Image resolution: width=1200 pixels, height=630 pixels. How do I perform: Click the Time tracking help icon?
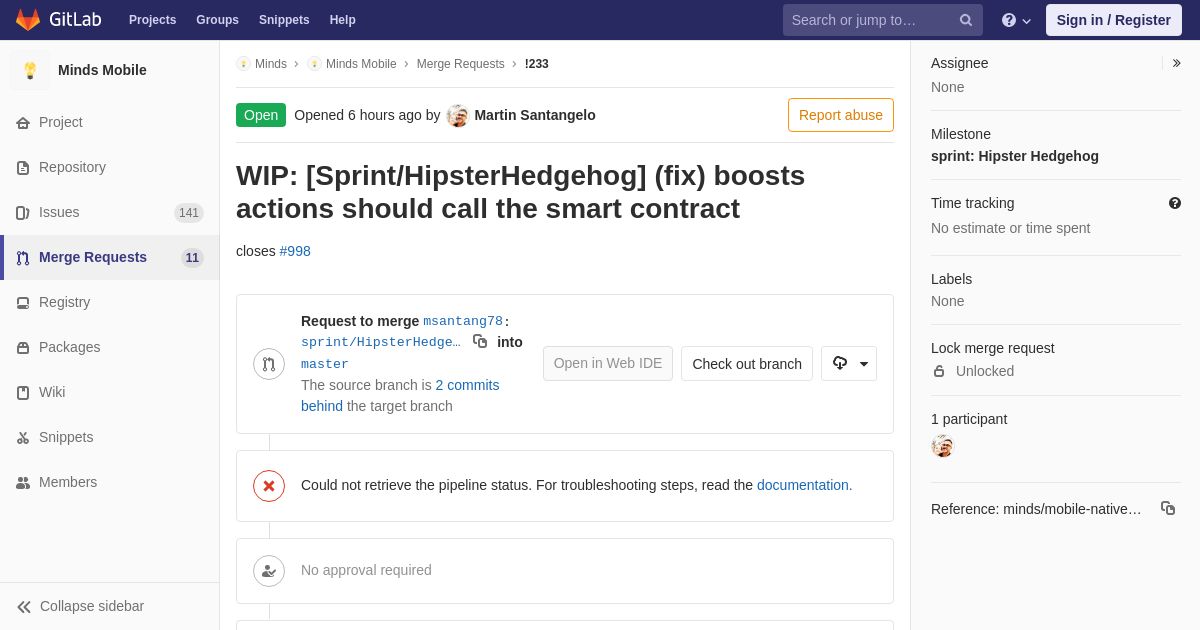click(x=1175, y=203)
